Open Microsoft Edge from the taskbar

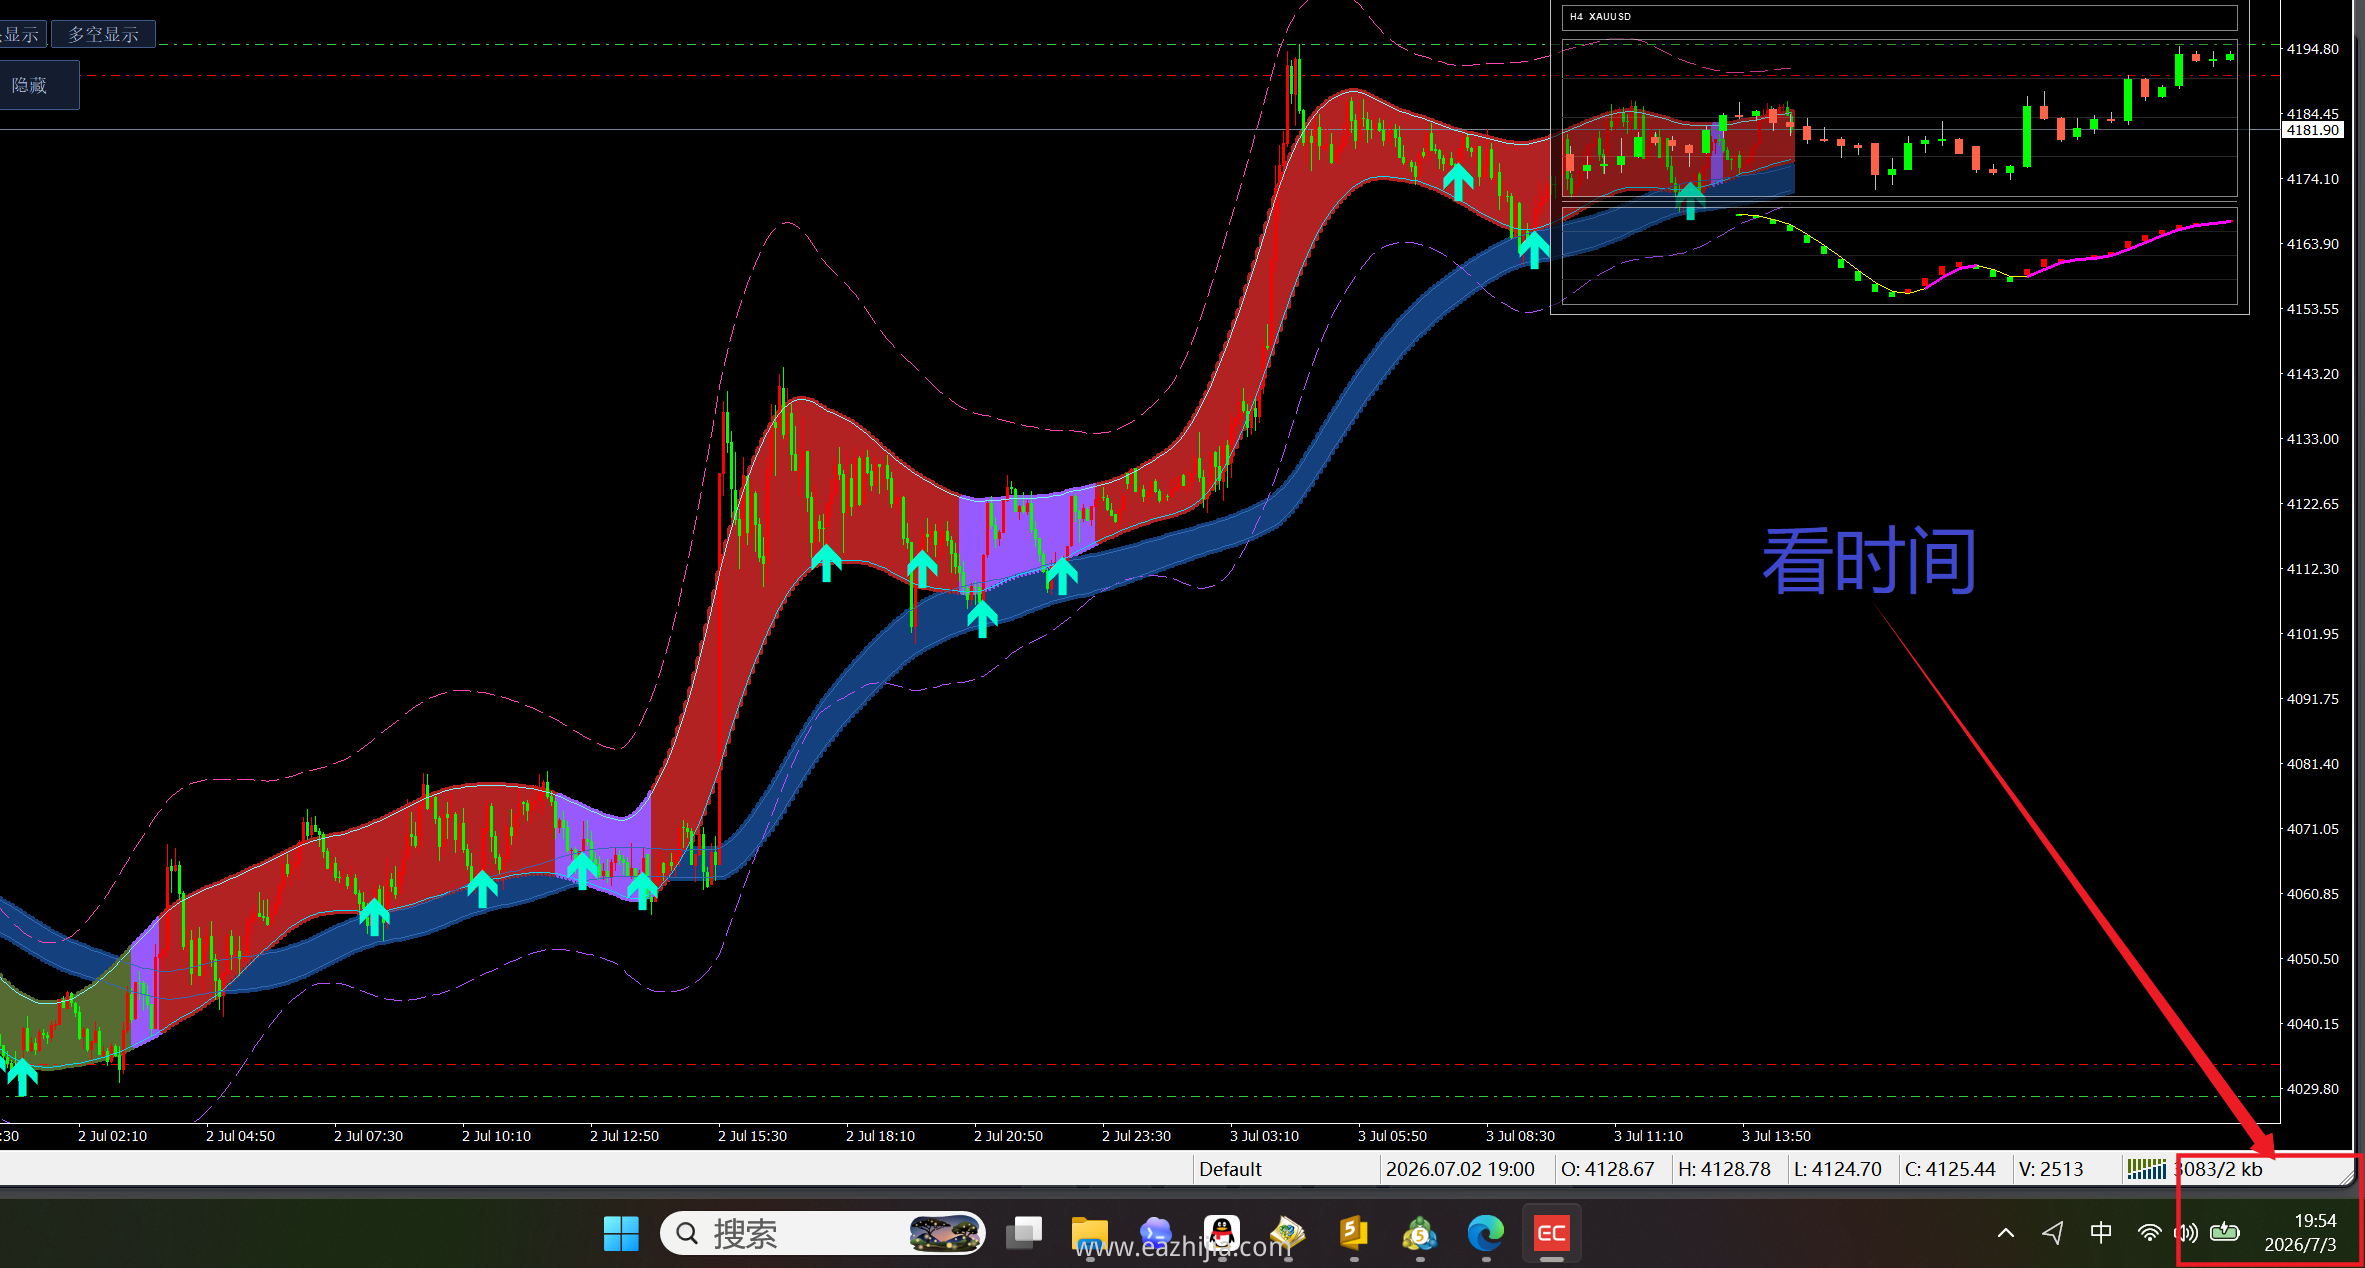[1485, 1234]
